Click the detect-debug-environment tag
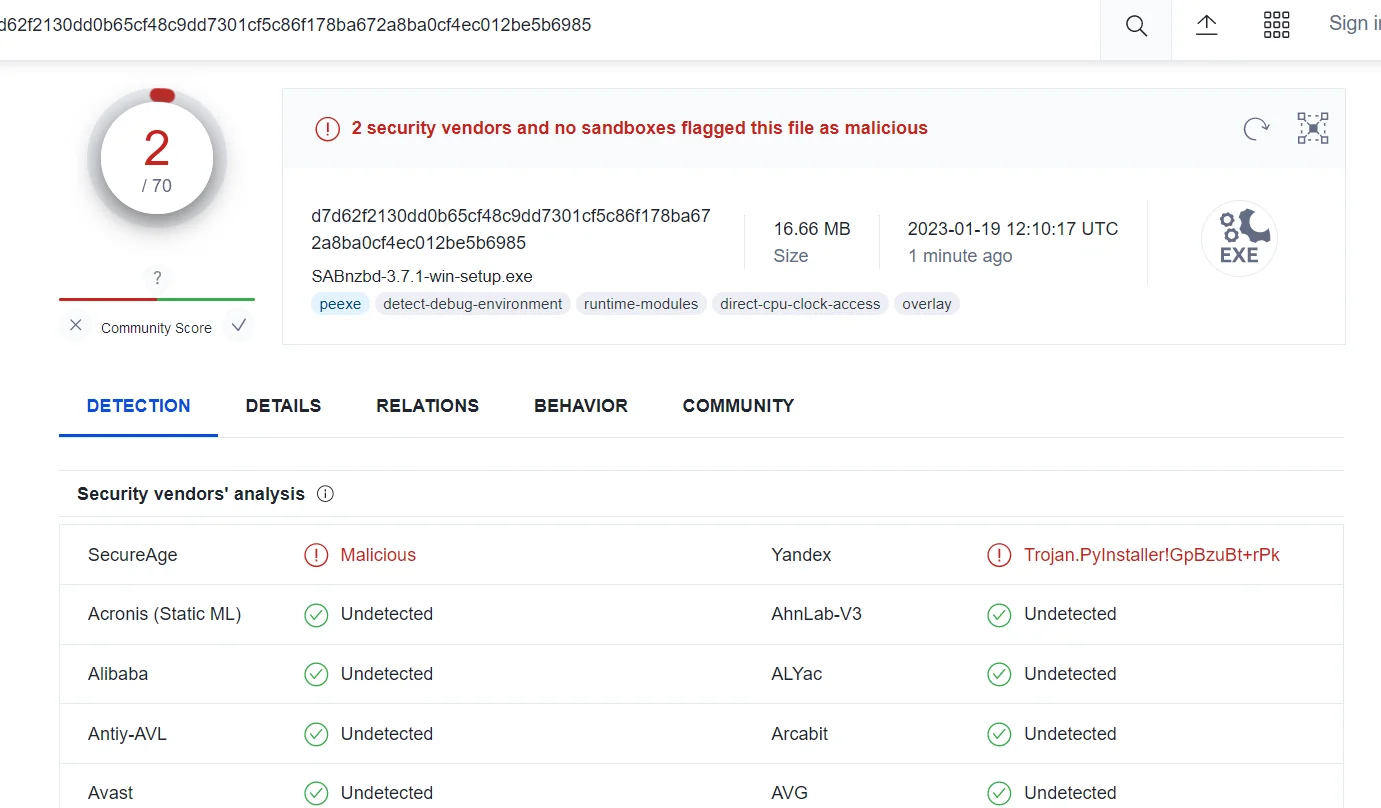 (x=472, y=304)
